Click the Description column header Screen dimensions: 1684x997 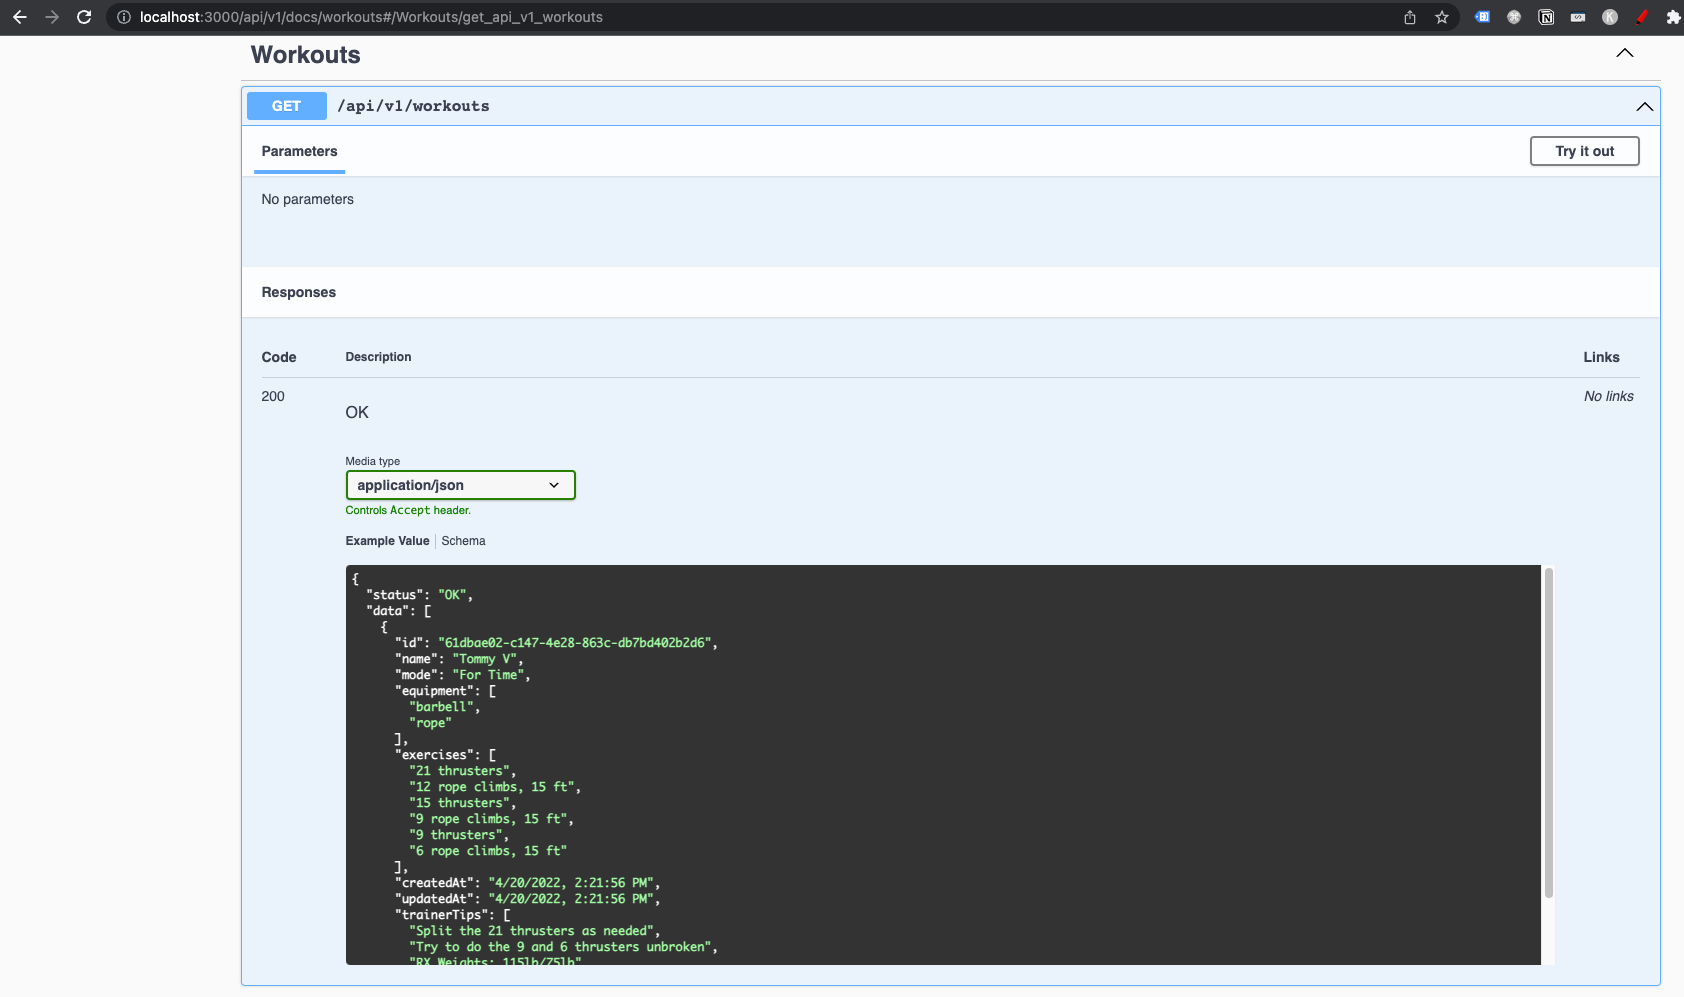[x=378, y=357]
